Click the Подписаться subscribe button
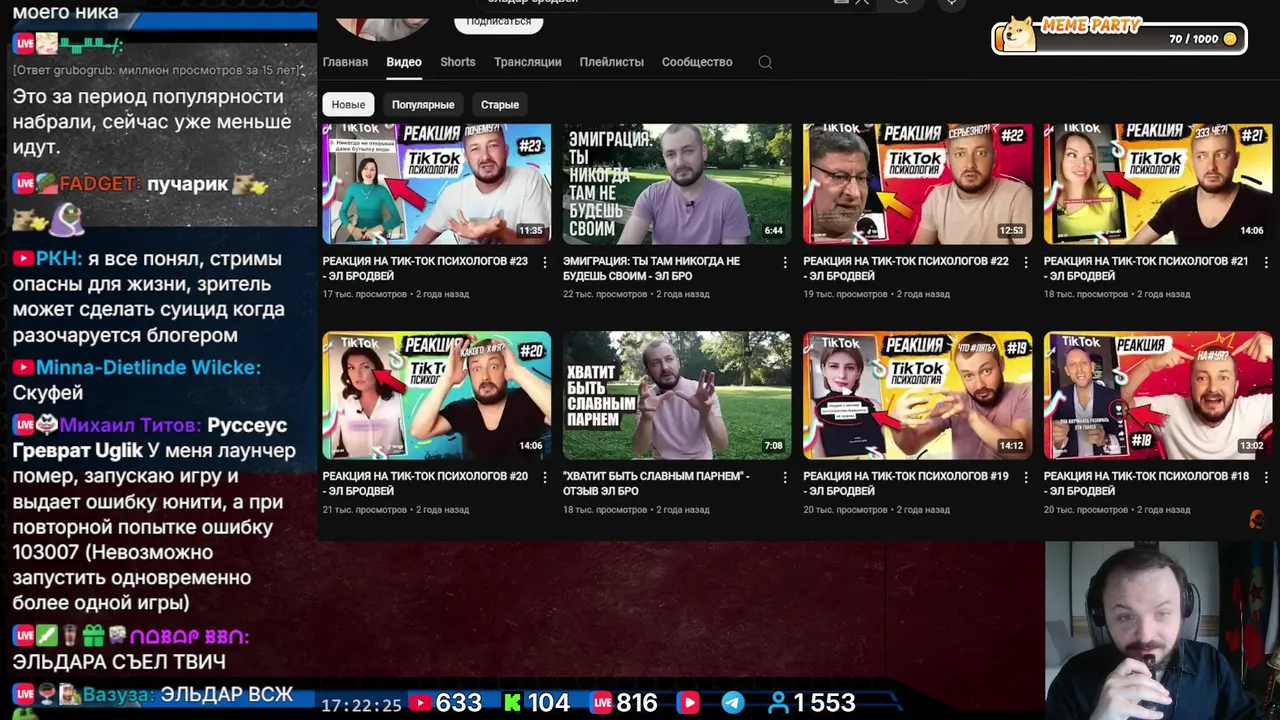The image size is (1280, 720). (498, 21)
